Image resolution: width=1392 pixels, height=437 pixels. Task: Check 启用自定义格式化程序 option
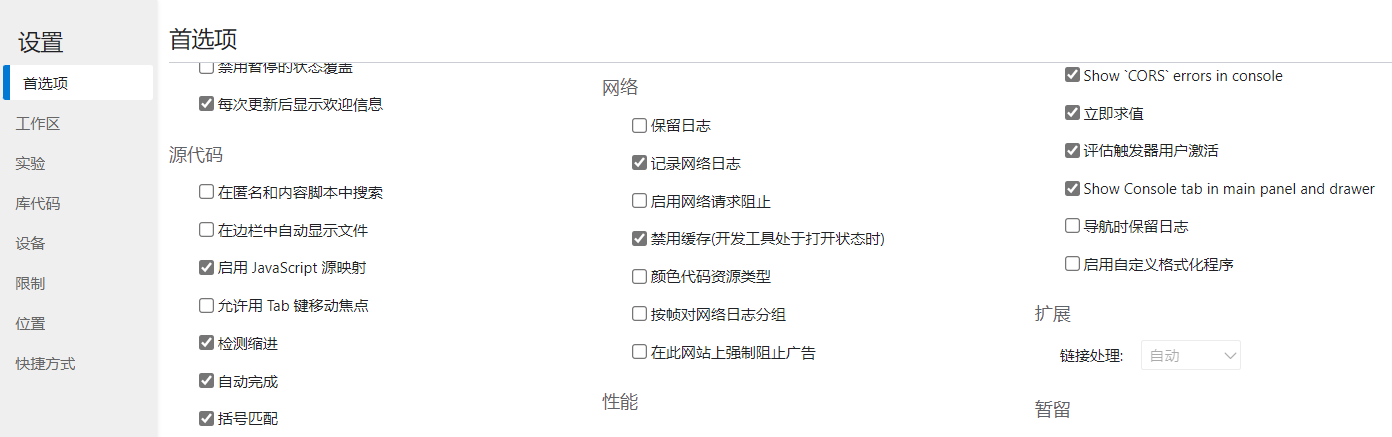(x=1073, y=264)
